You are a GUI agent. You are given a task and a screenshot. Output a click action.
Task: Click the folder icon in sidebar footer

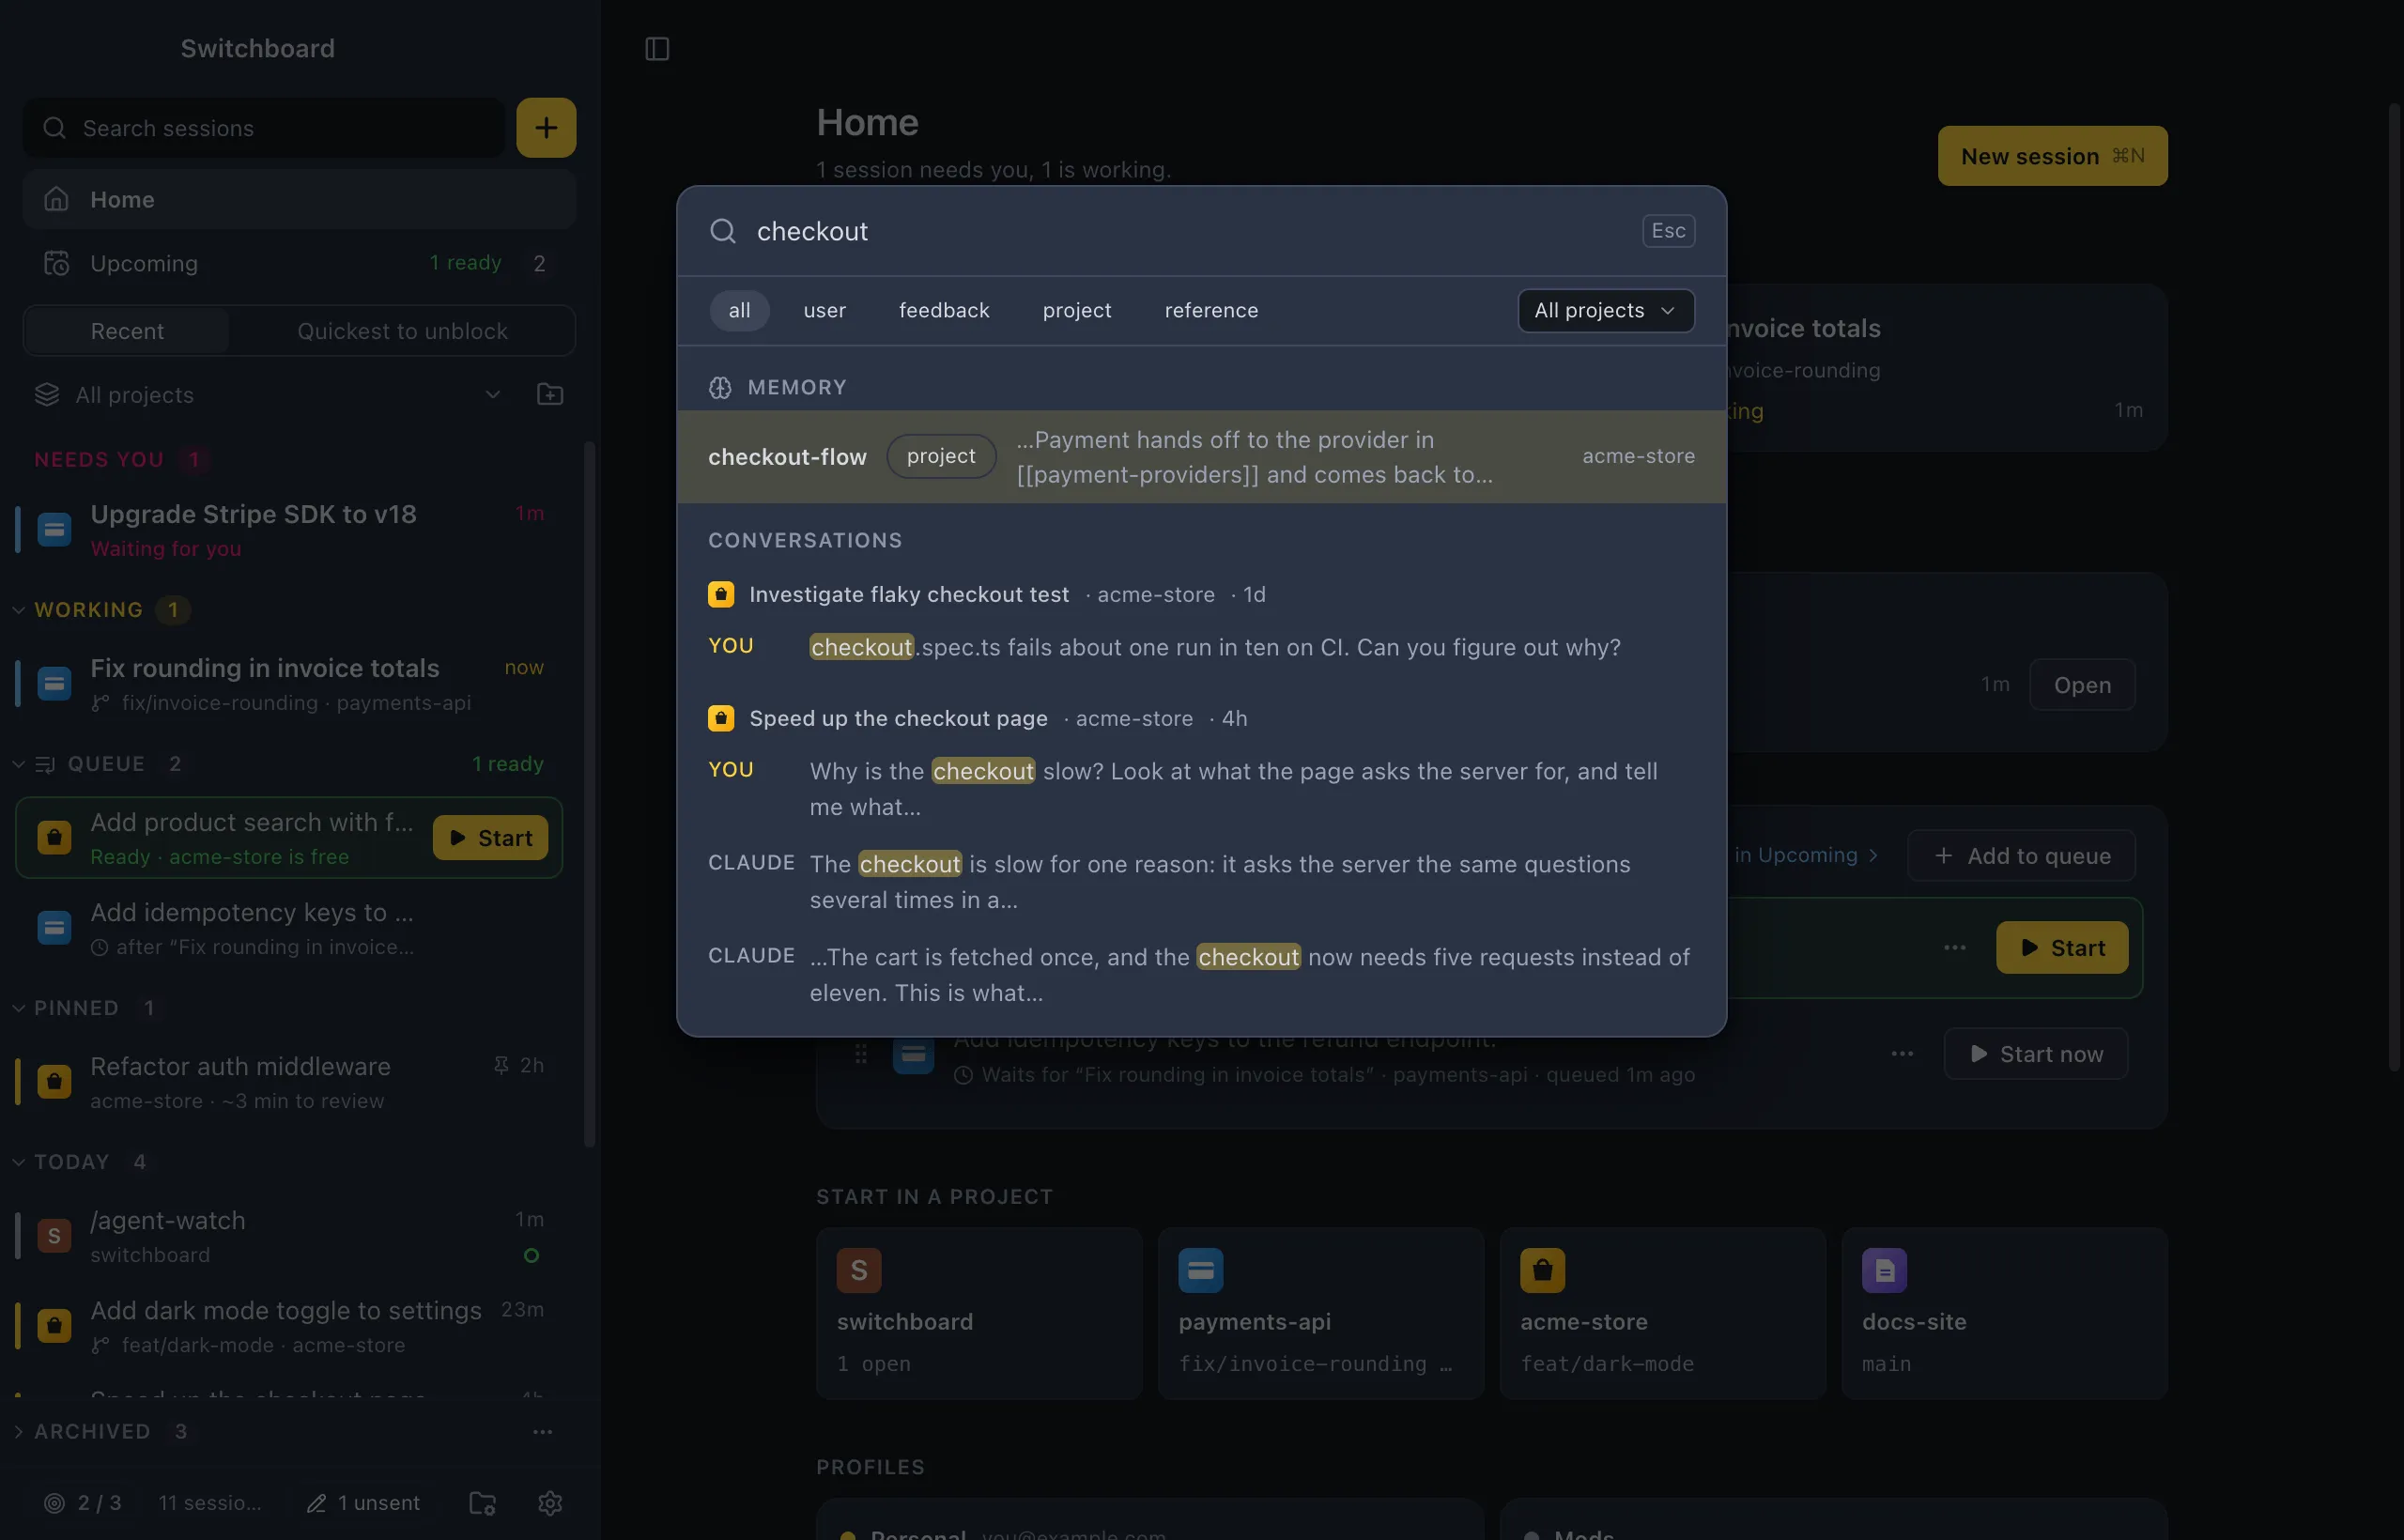pyautogui.click(x=483, y=1503)
